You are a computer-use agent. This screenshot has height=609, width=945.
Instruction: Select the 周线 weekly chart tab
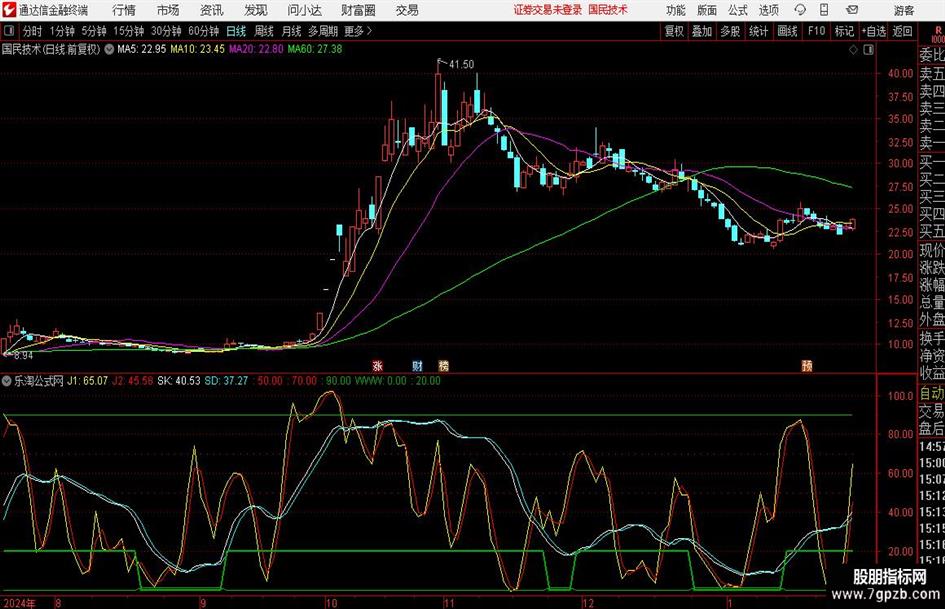(264, 31)
